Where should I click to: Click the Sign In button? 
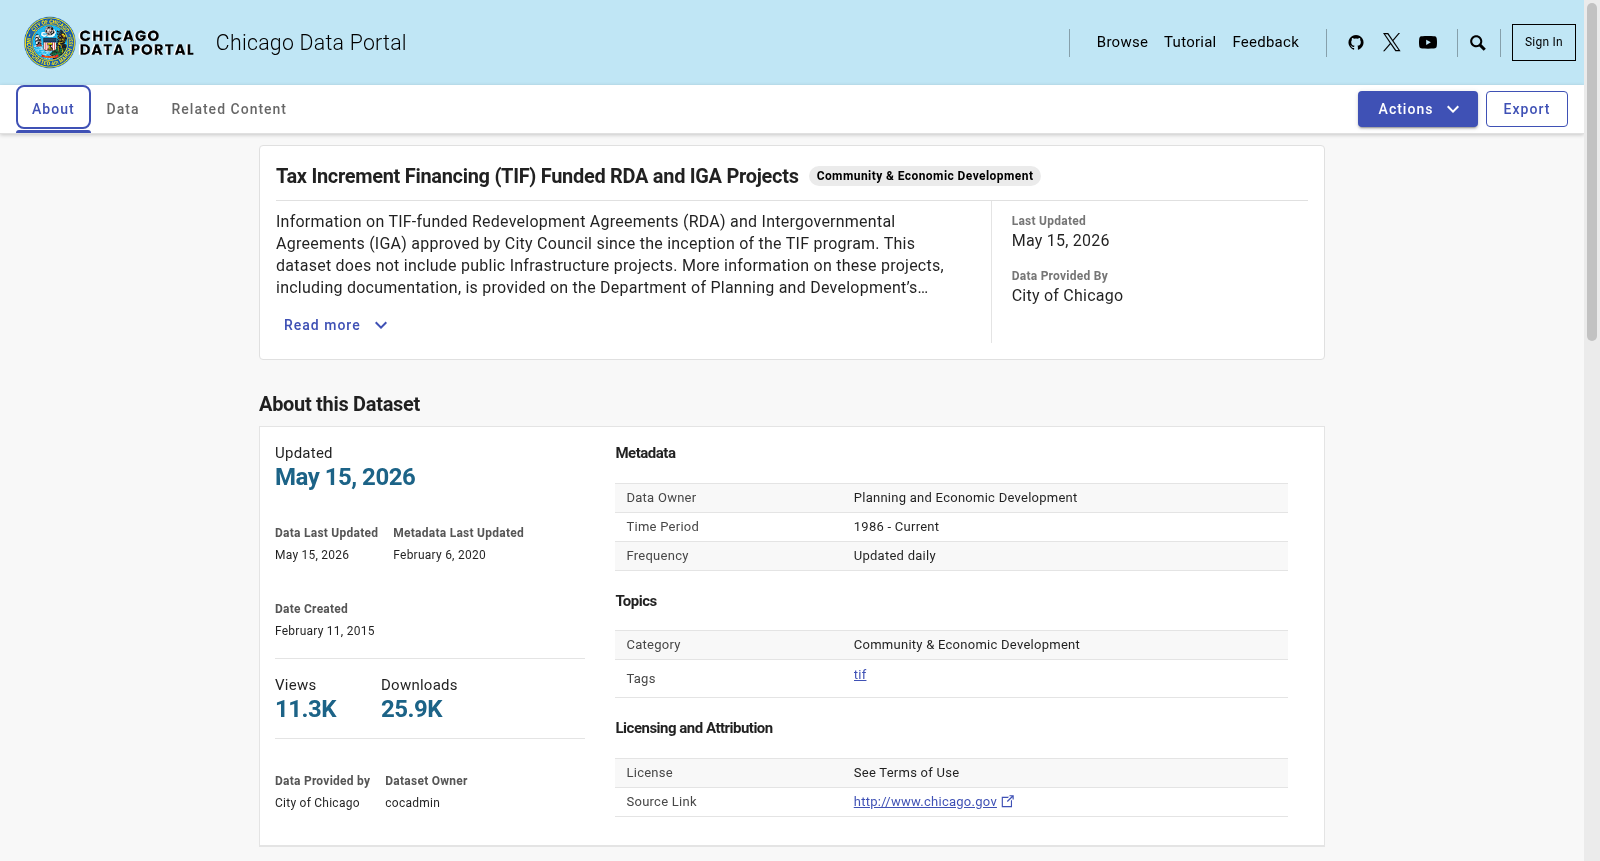(1543, 42)
